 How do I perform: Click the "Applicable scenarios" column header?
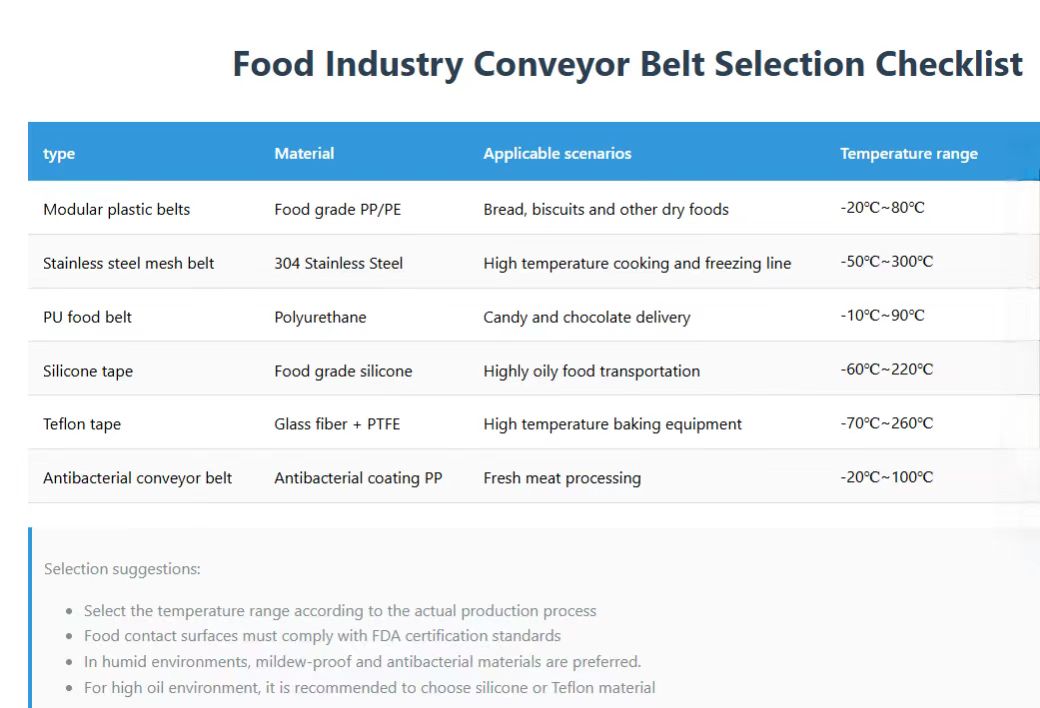coord(557,154)
